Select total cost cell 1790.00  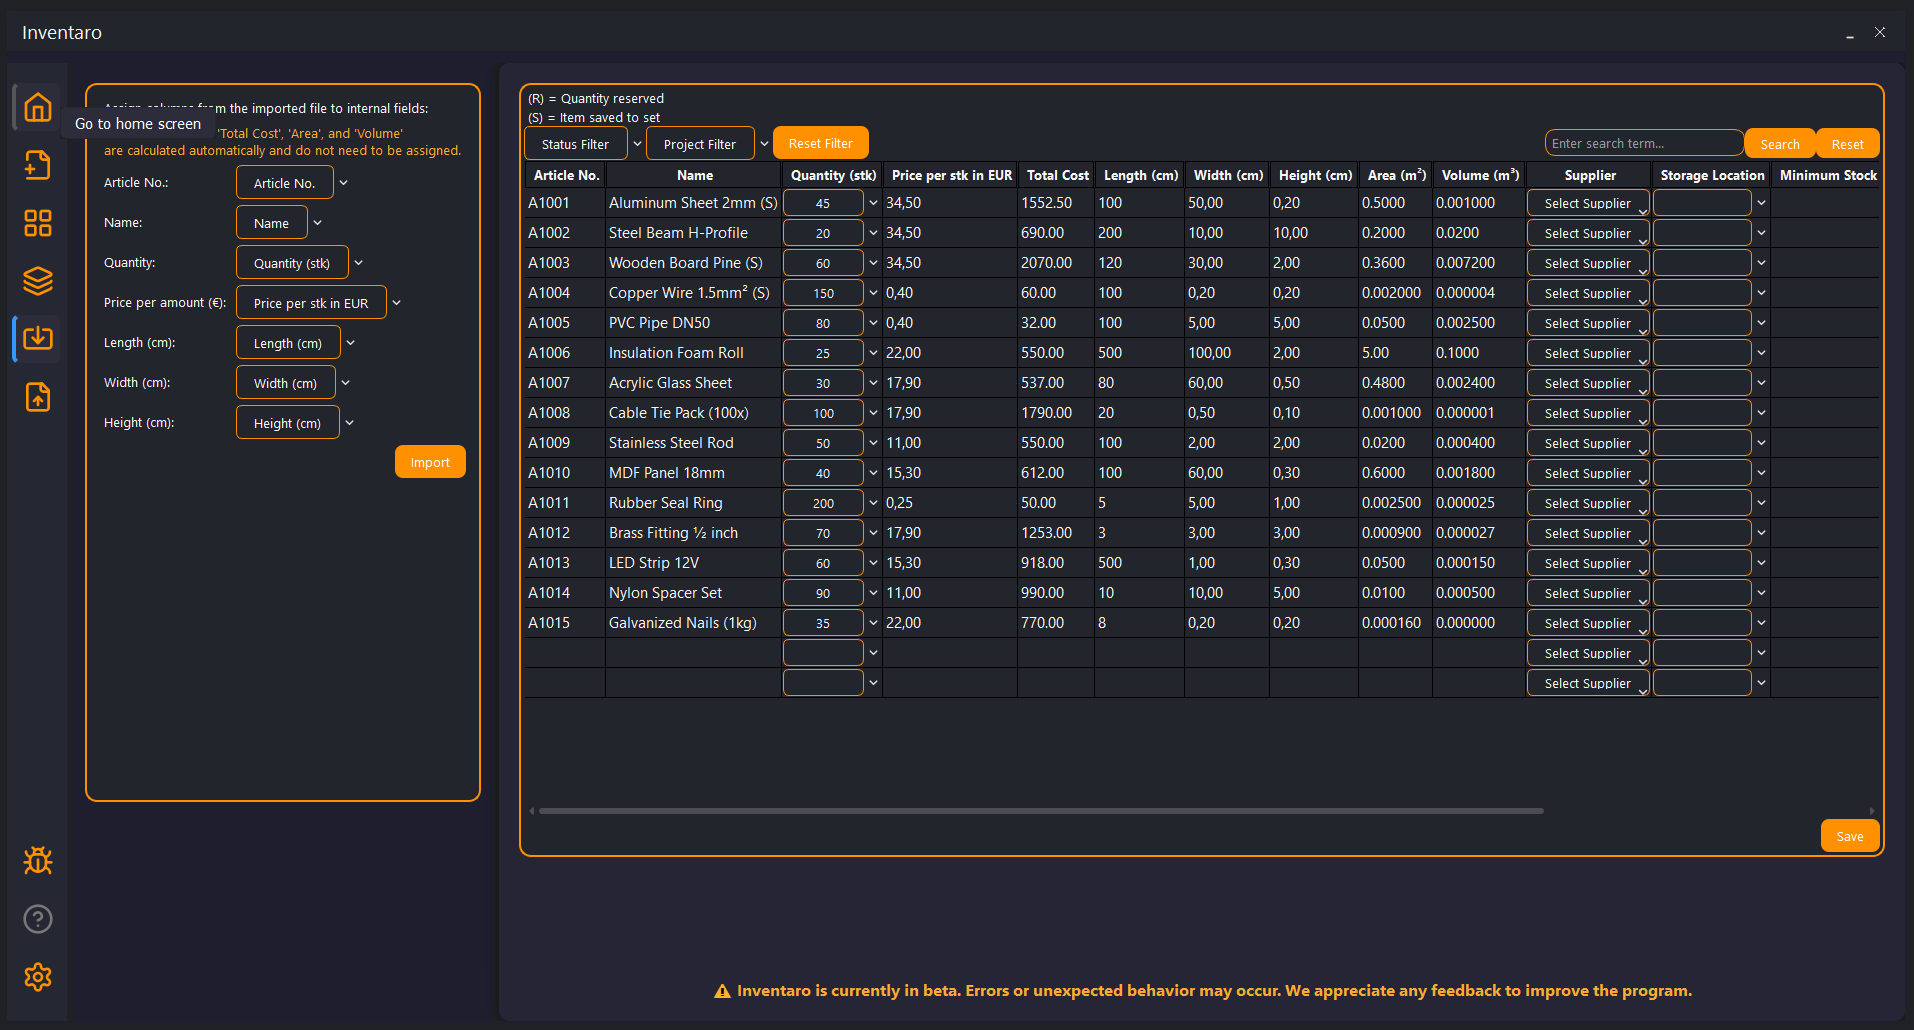coord(1056,413)
